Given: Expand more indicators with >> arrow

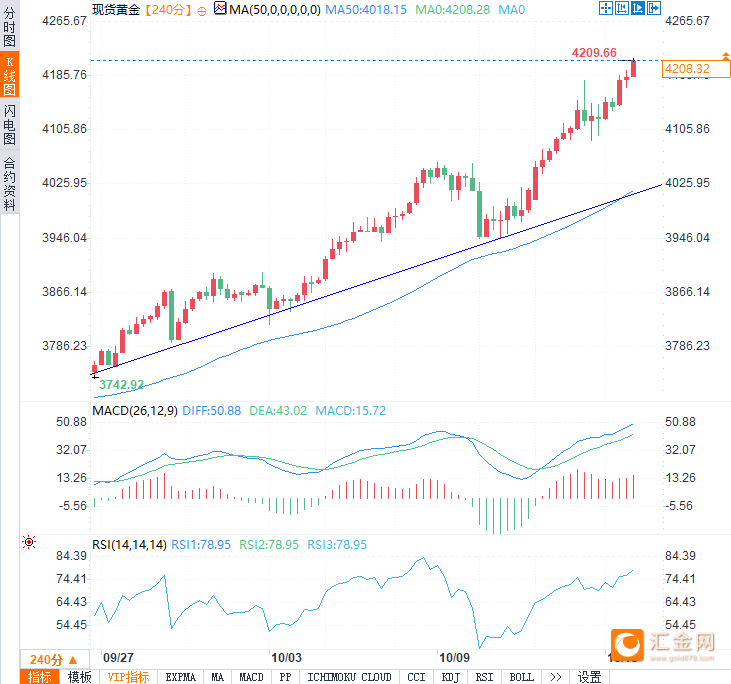Looking at the screenshot, I should (x=555, y=677).
